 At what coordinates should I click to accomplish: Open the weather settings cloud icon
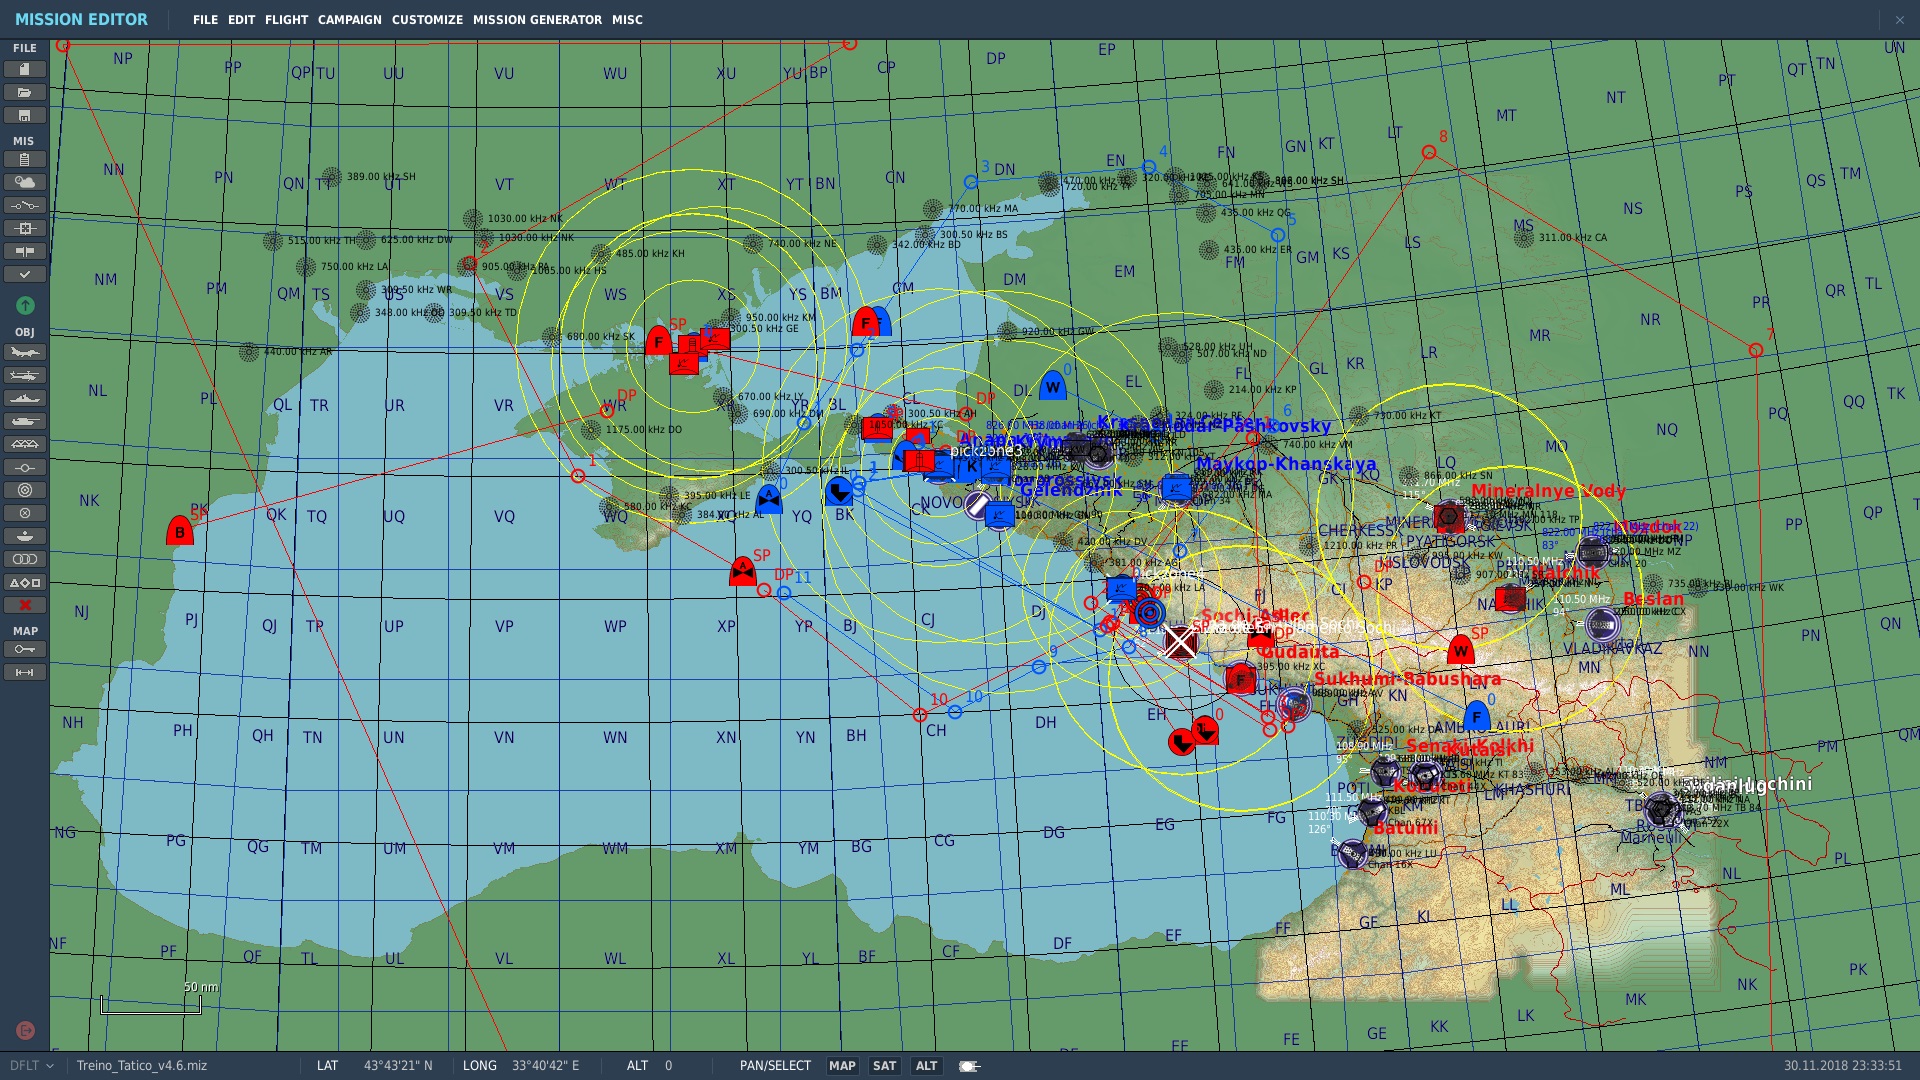pyautogui.click(x=24, y=182)
